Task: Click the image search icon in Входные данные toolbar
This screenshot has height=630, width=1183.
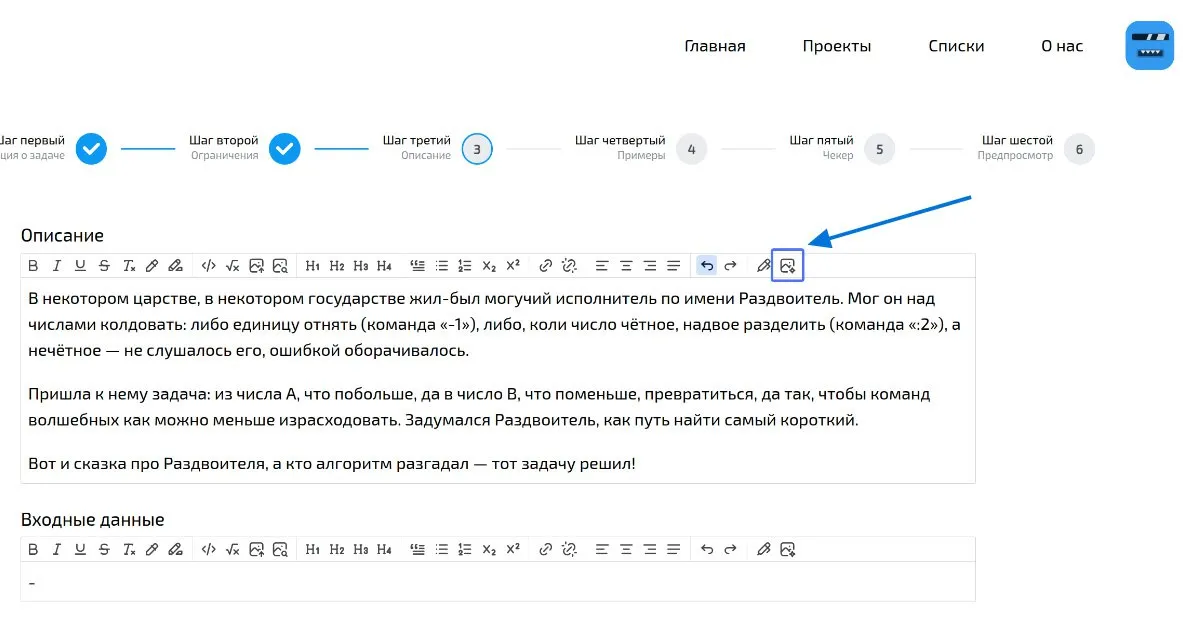Action: click(281, 549)
